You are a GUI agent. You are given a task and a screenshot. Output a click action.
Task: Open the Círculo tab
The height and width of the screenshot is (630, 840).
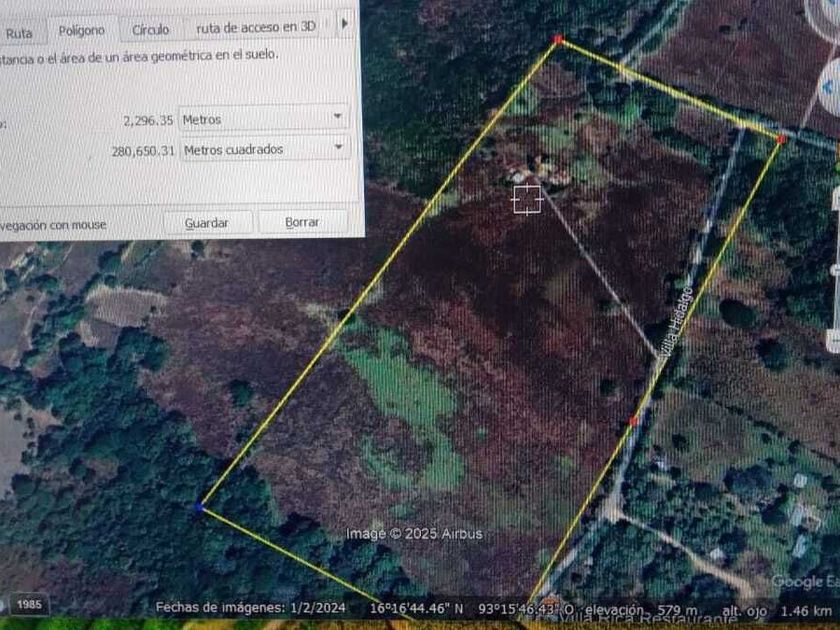(151, 30)
